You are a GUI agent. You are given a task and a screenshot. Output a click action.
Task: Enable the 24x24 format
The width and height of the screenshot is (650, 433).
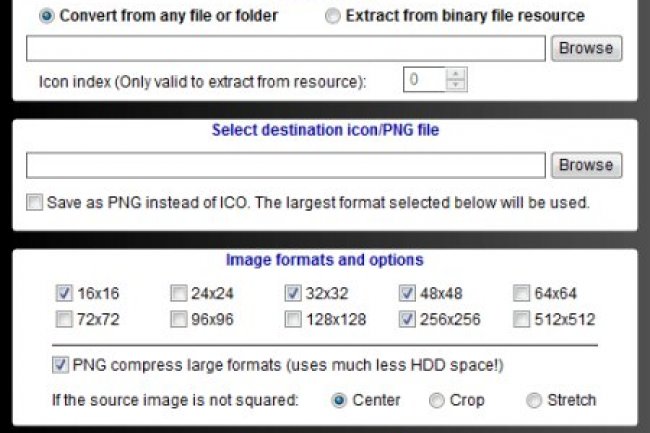(x=178, y=294)
